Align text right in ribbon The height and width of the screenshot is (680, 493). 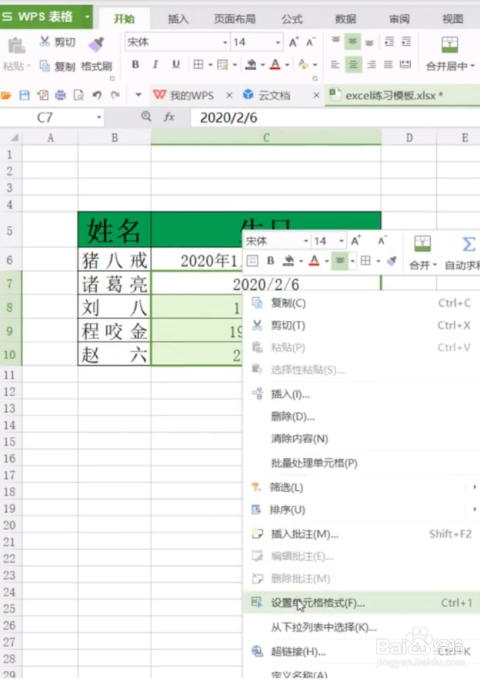point(371,65)
